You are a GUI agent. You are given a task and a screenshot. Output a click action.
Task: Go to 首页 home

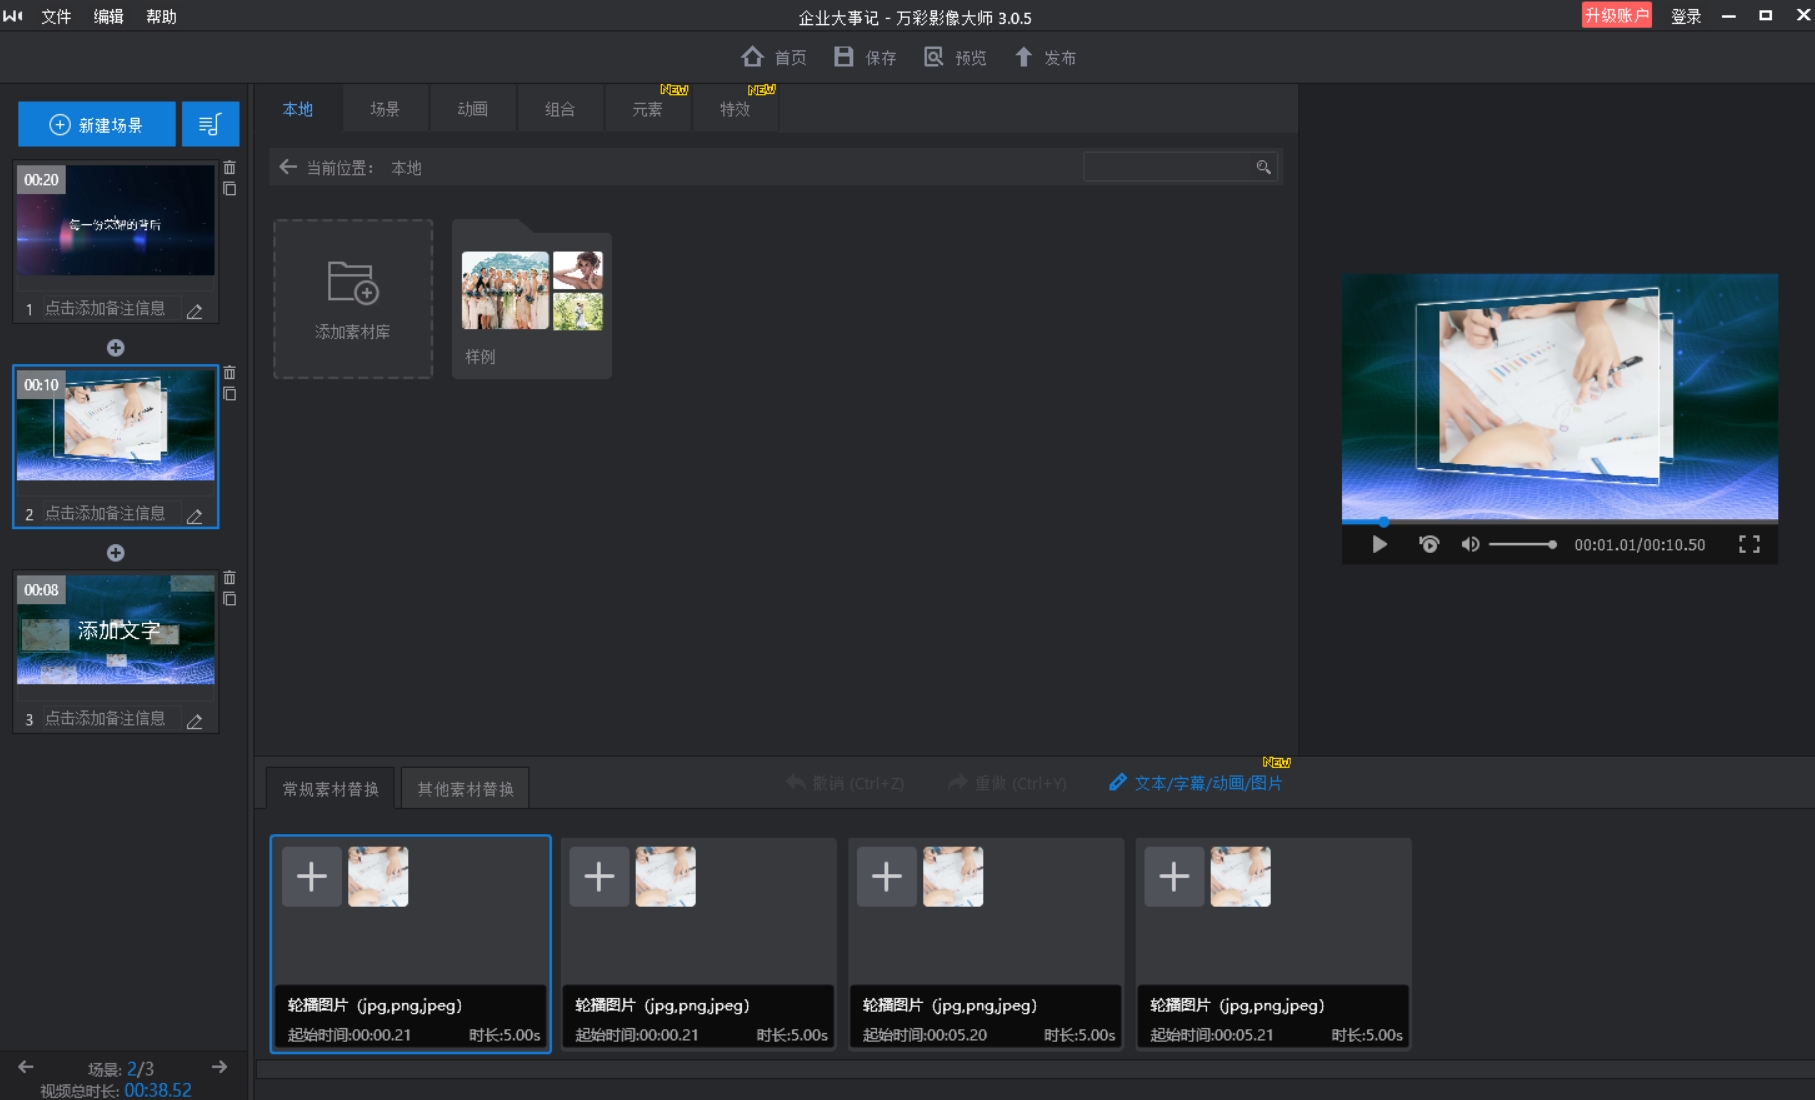(774, 57)
